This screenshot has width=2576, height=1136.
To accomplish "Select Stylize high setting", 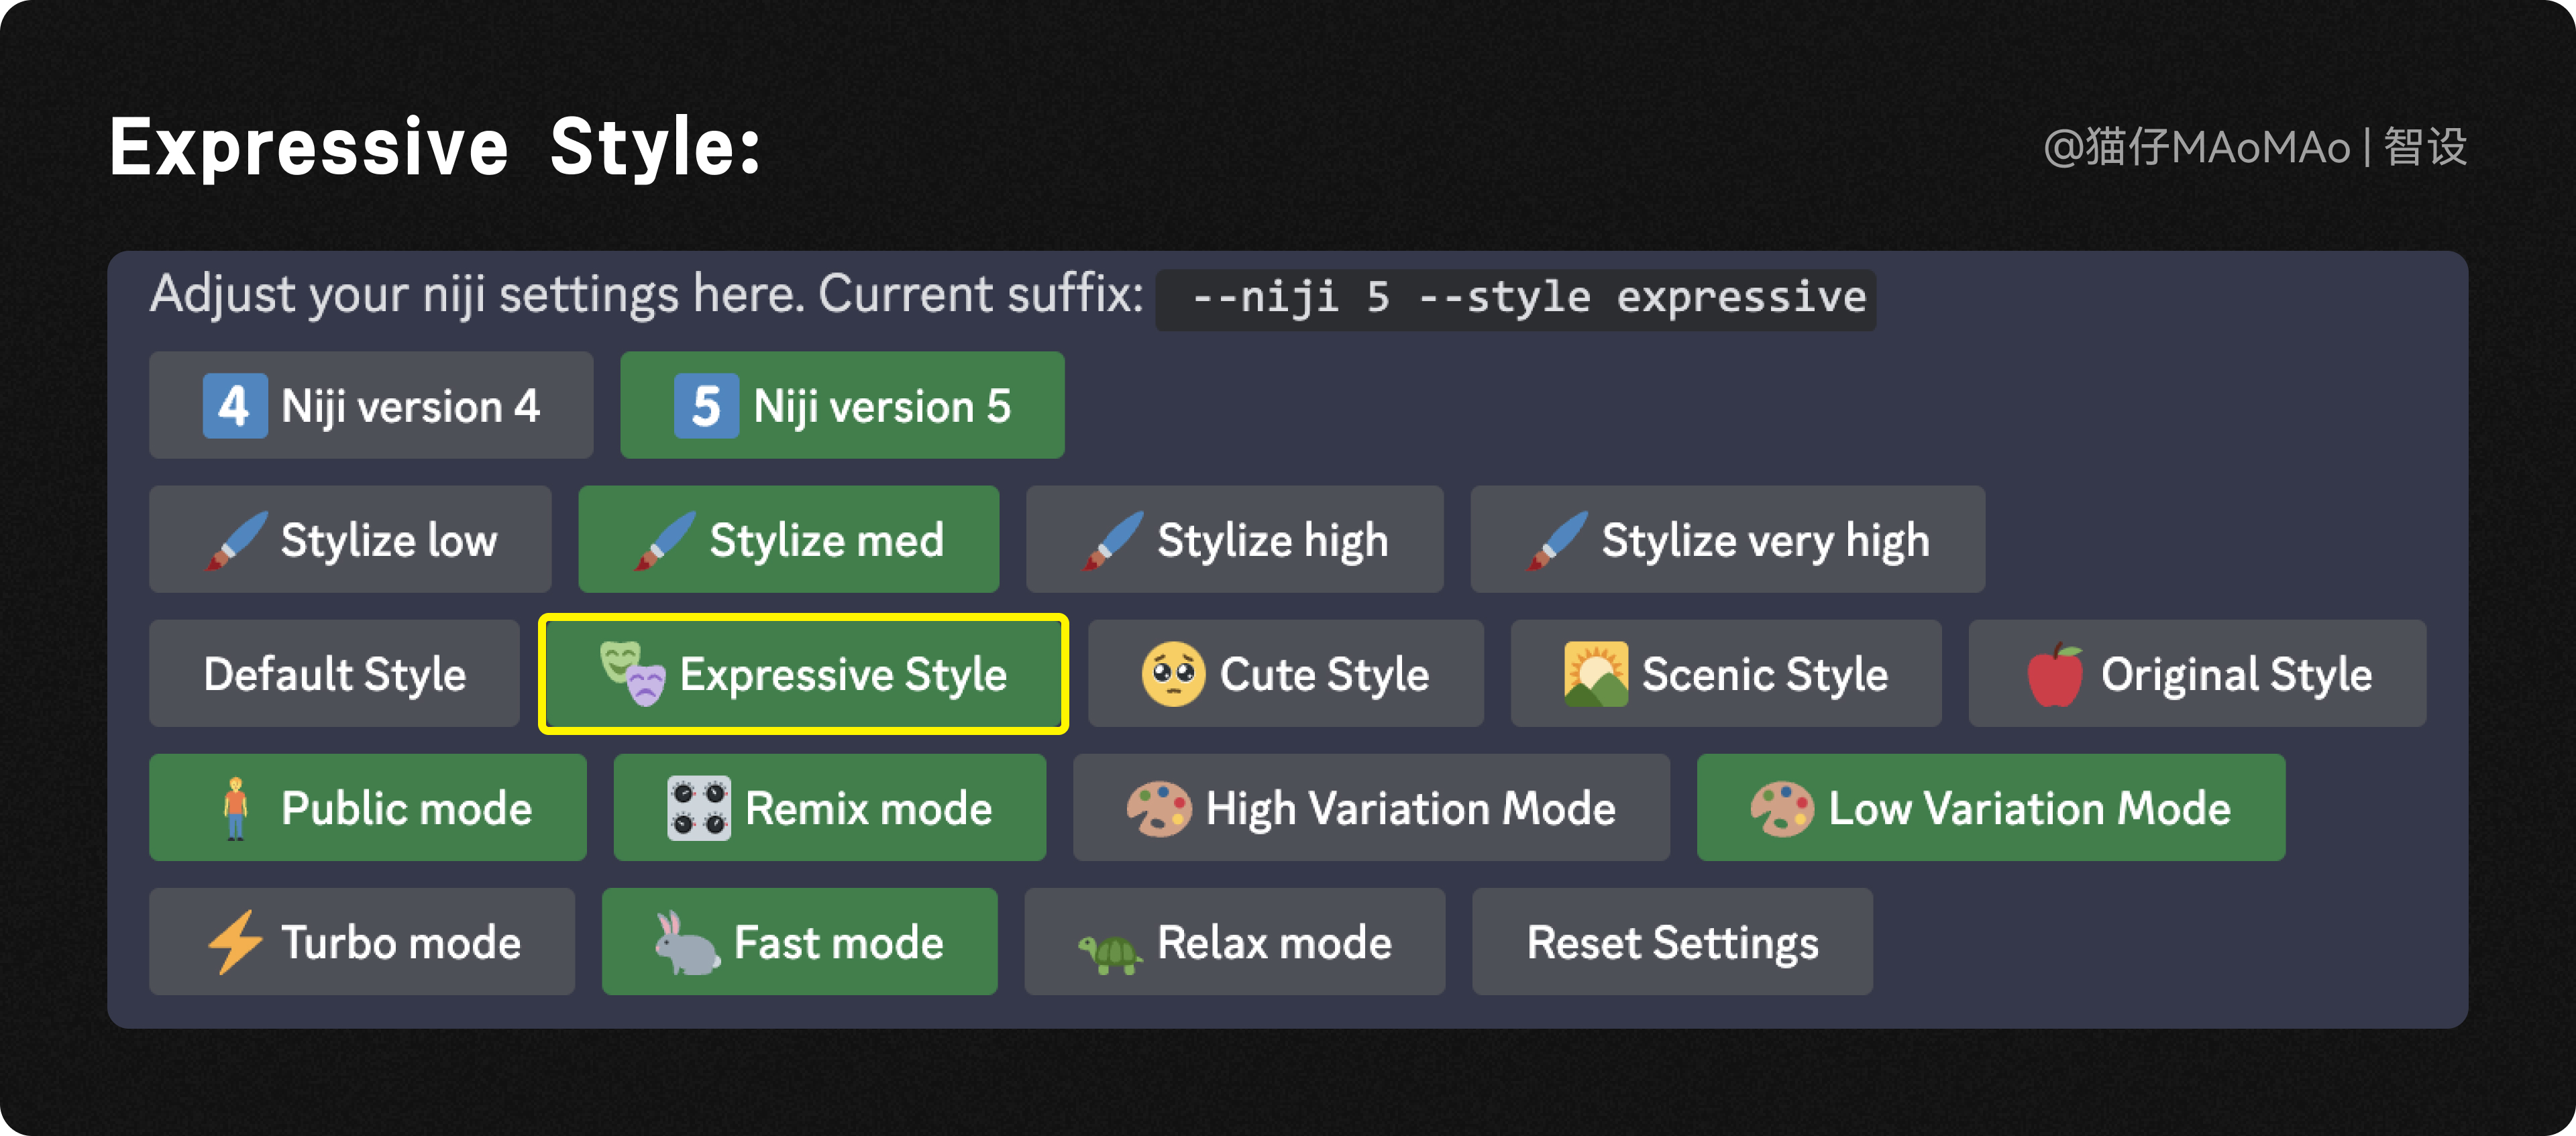I will pos(1234,540).
